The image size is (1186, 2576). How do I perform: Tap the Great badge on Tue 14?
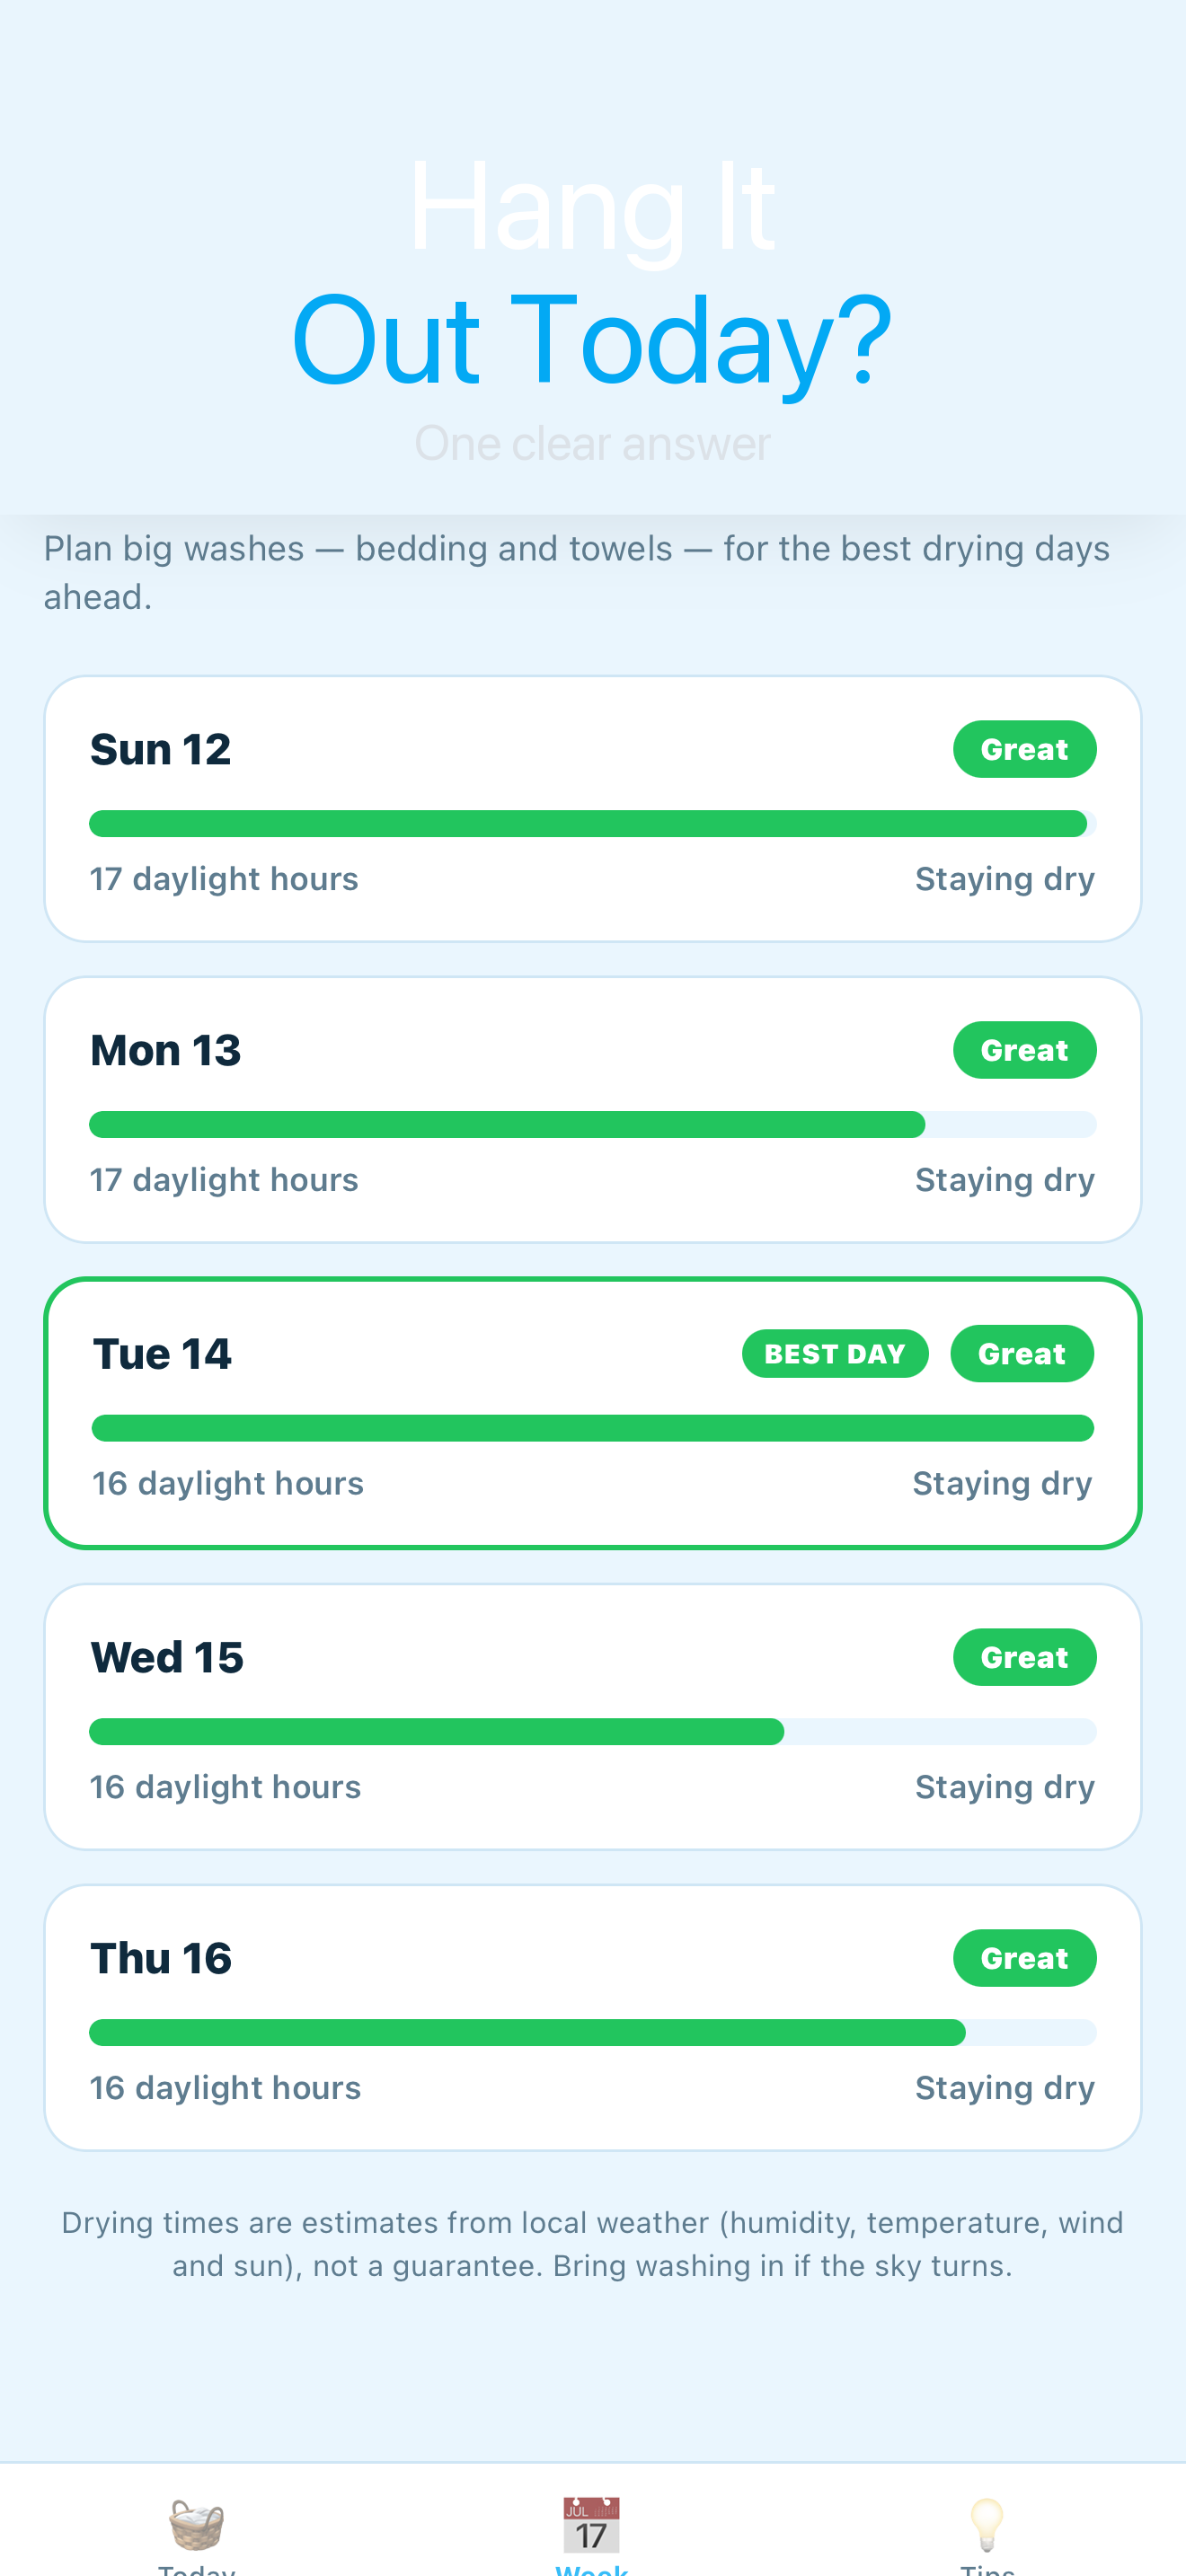point(1021,1353)
